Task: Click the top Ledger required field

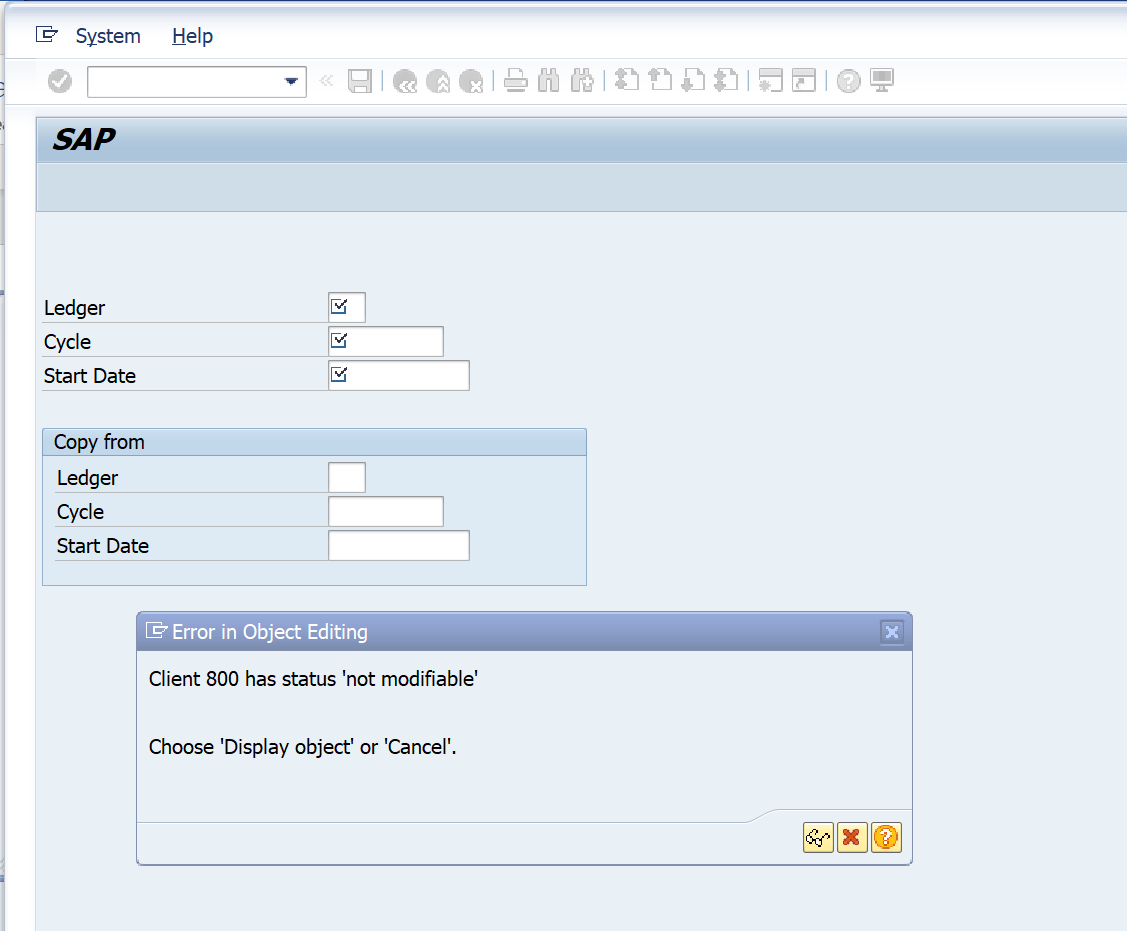Action: click(x=347, y=308)
